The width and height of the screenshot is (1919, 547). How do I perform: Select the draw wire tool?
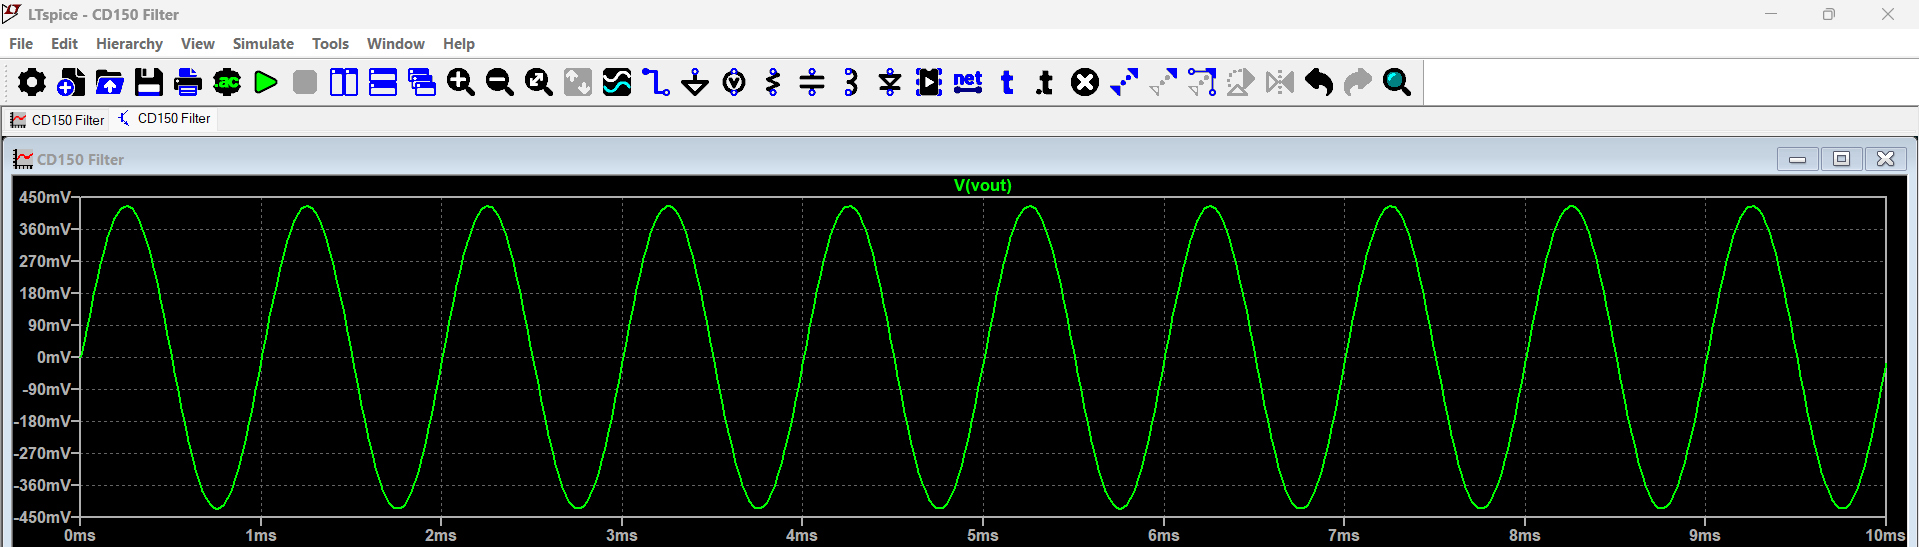pos(656,82)
